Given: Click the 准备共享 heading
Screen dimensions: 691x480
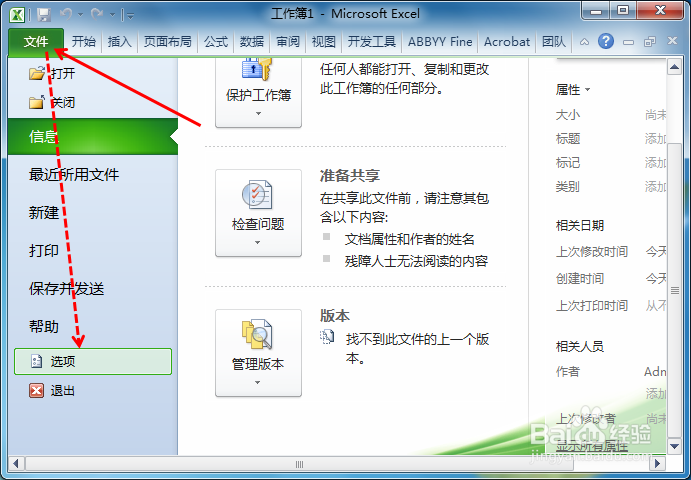Looking at the screenshot, I should (x=349, y=176).
